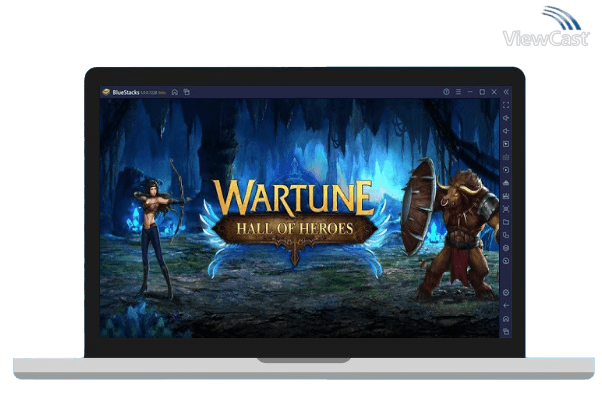Take a screenshot using the bracket icon

pos(506,209)
